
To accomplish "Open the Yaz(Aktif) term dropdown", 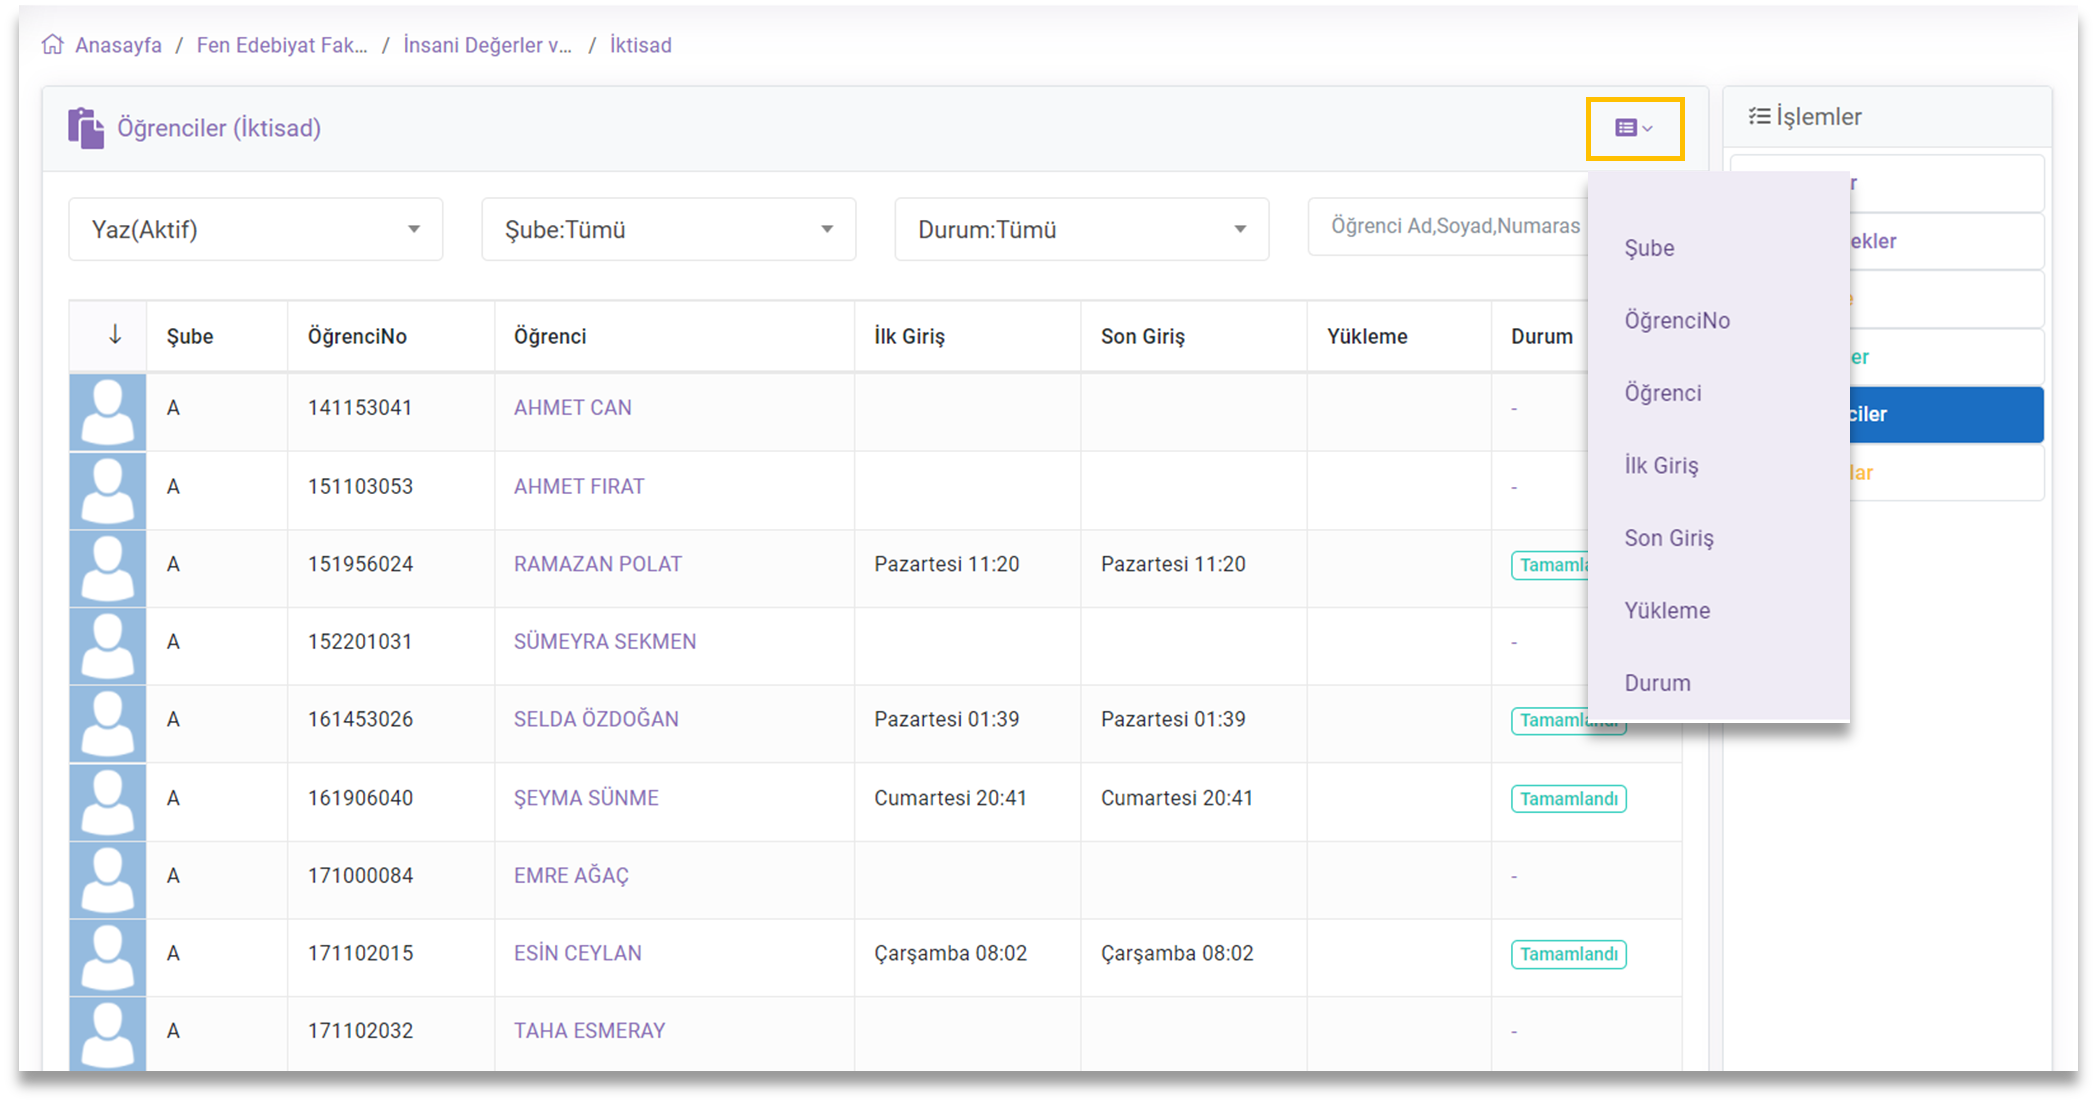I will tap(255, 229).
